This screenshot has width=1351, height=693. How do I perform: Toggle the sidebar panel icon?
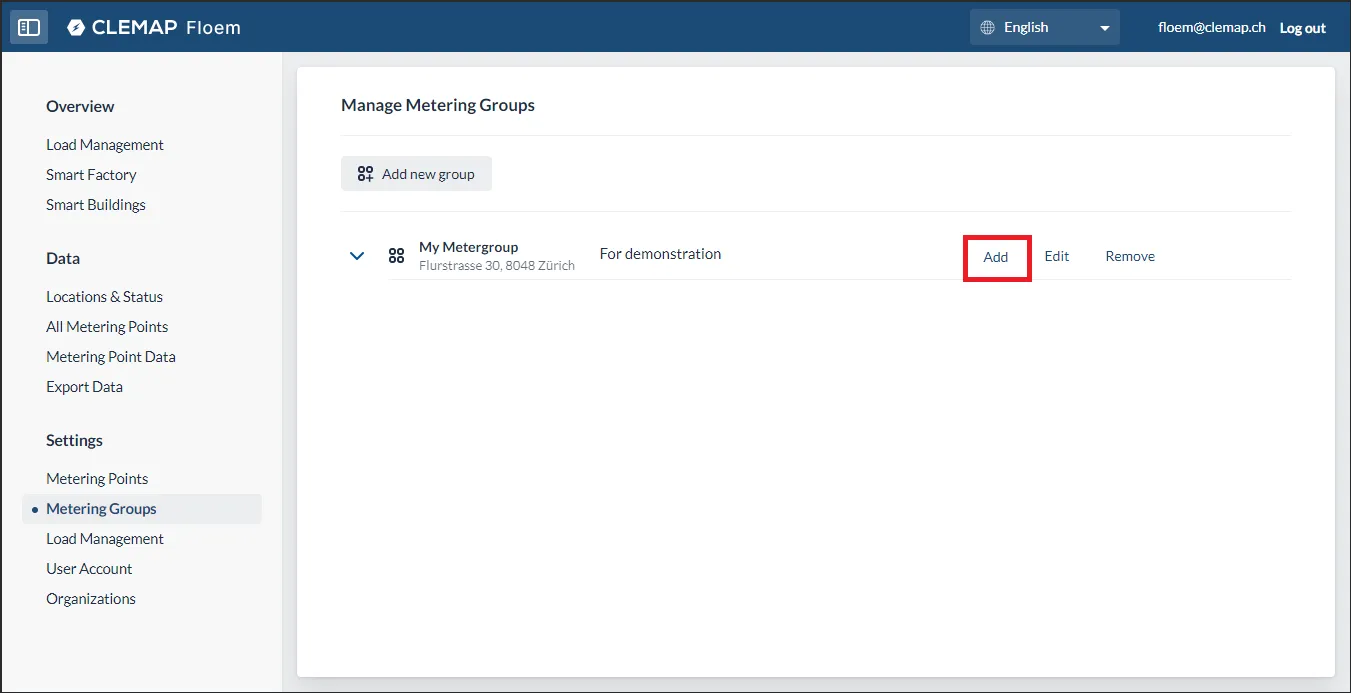click(29, 28)
